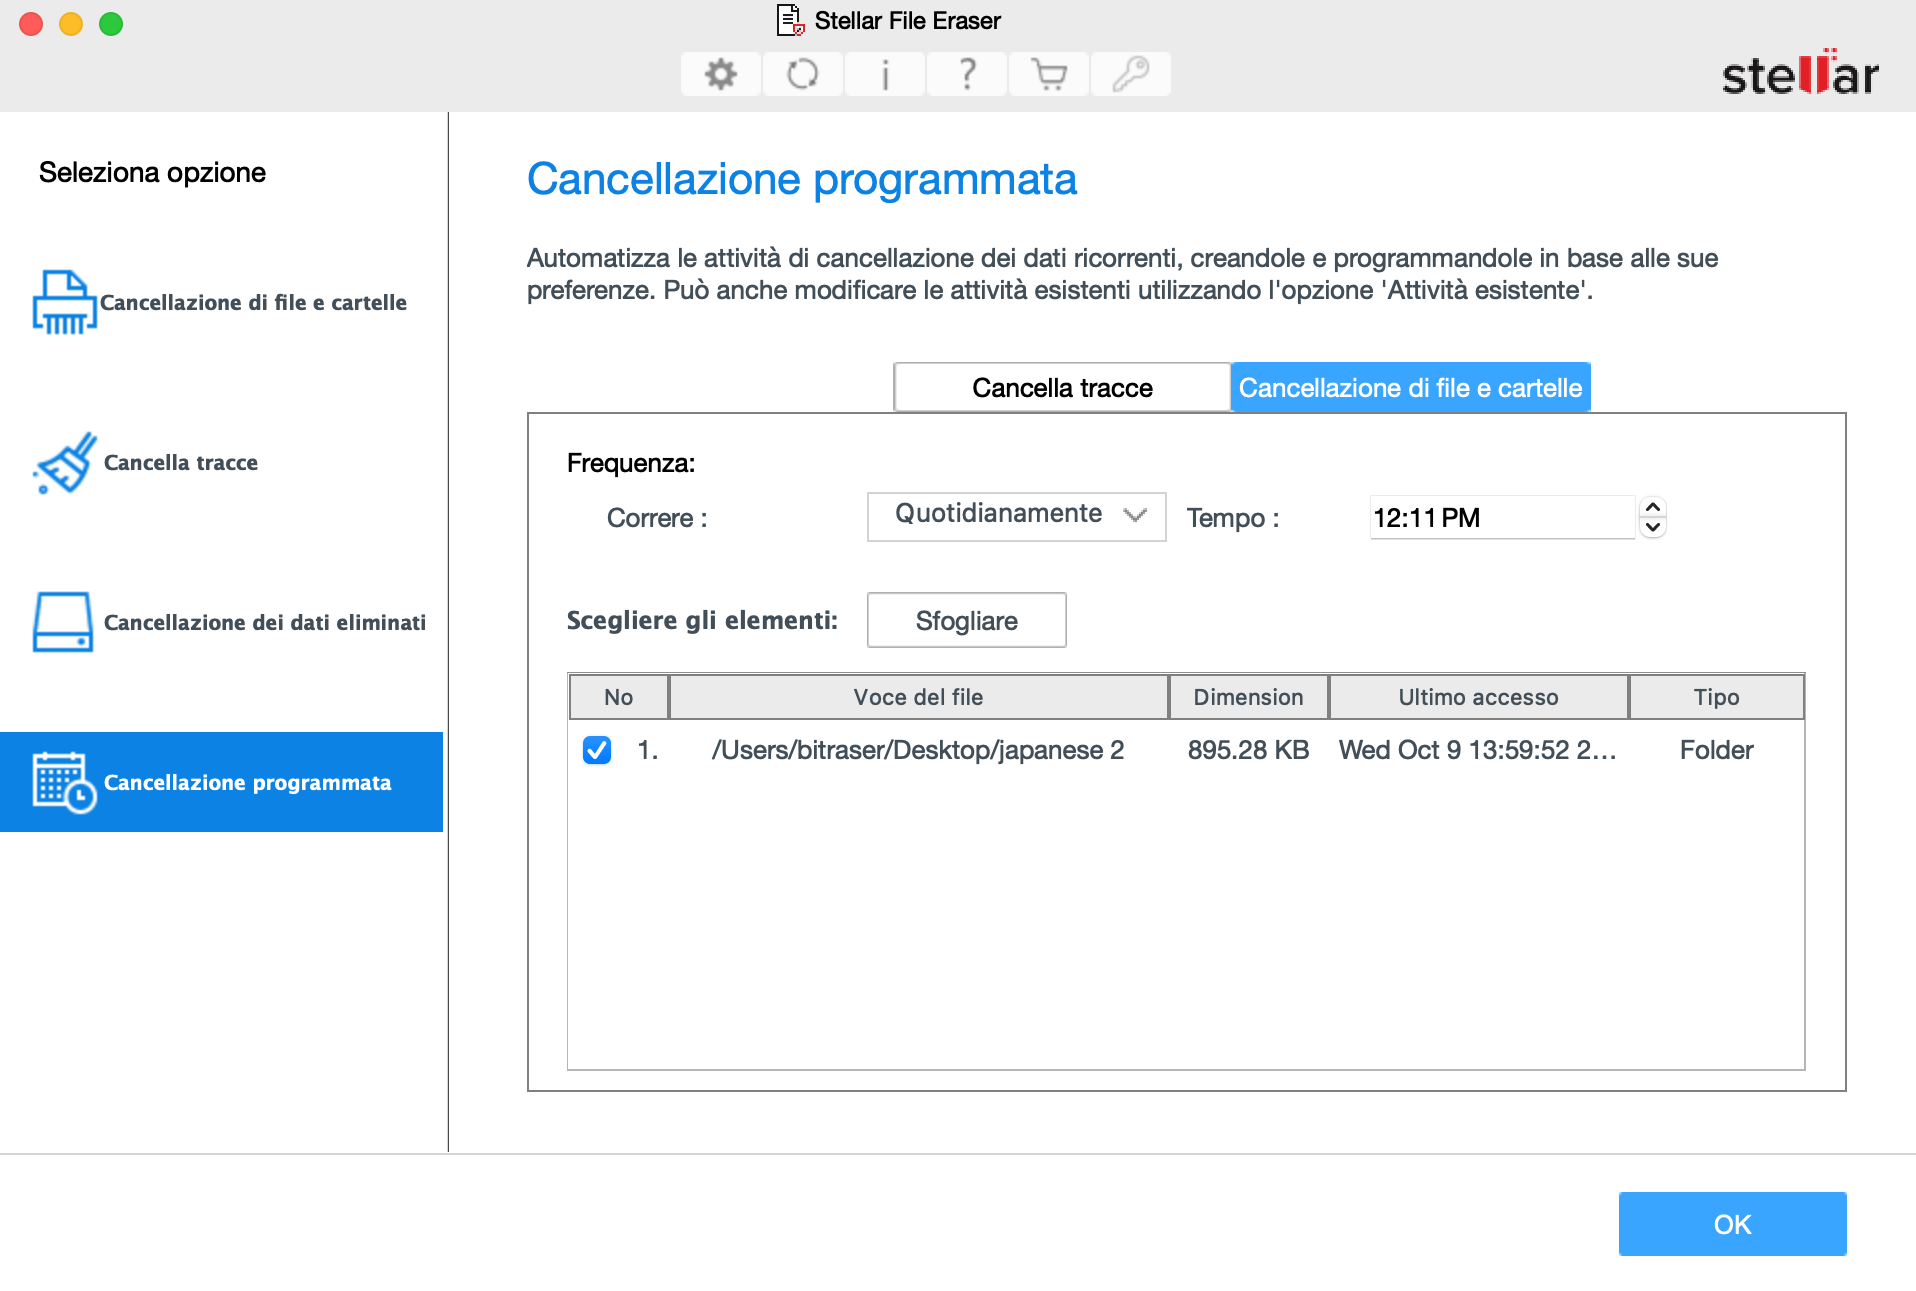
Task: Click the Wed Oct 9 access date cell
Action: 1477,750
